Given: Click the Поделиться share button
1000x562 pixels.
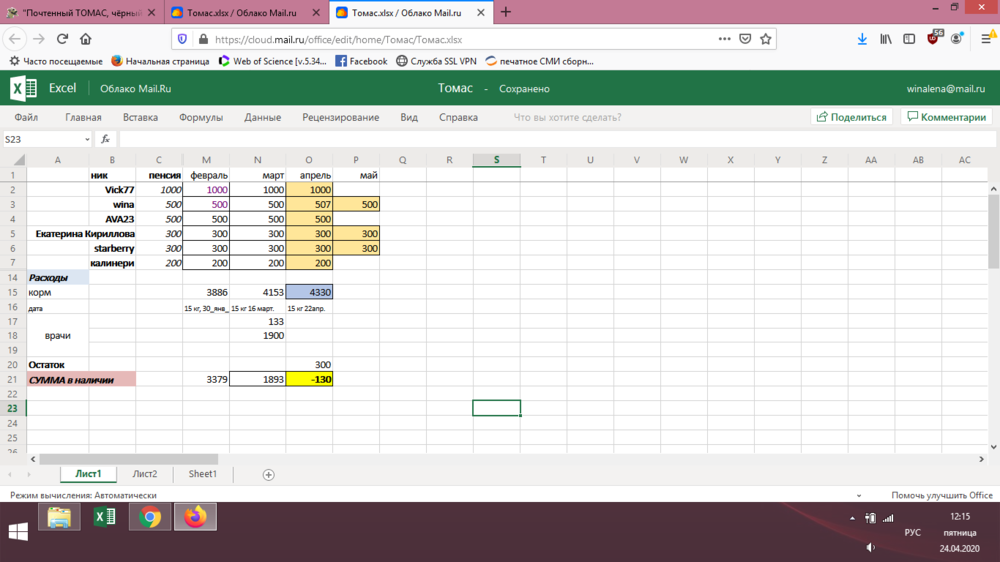Looking at the screenshot, I should [x=851, y=117].
